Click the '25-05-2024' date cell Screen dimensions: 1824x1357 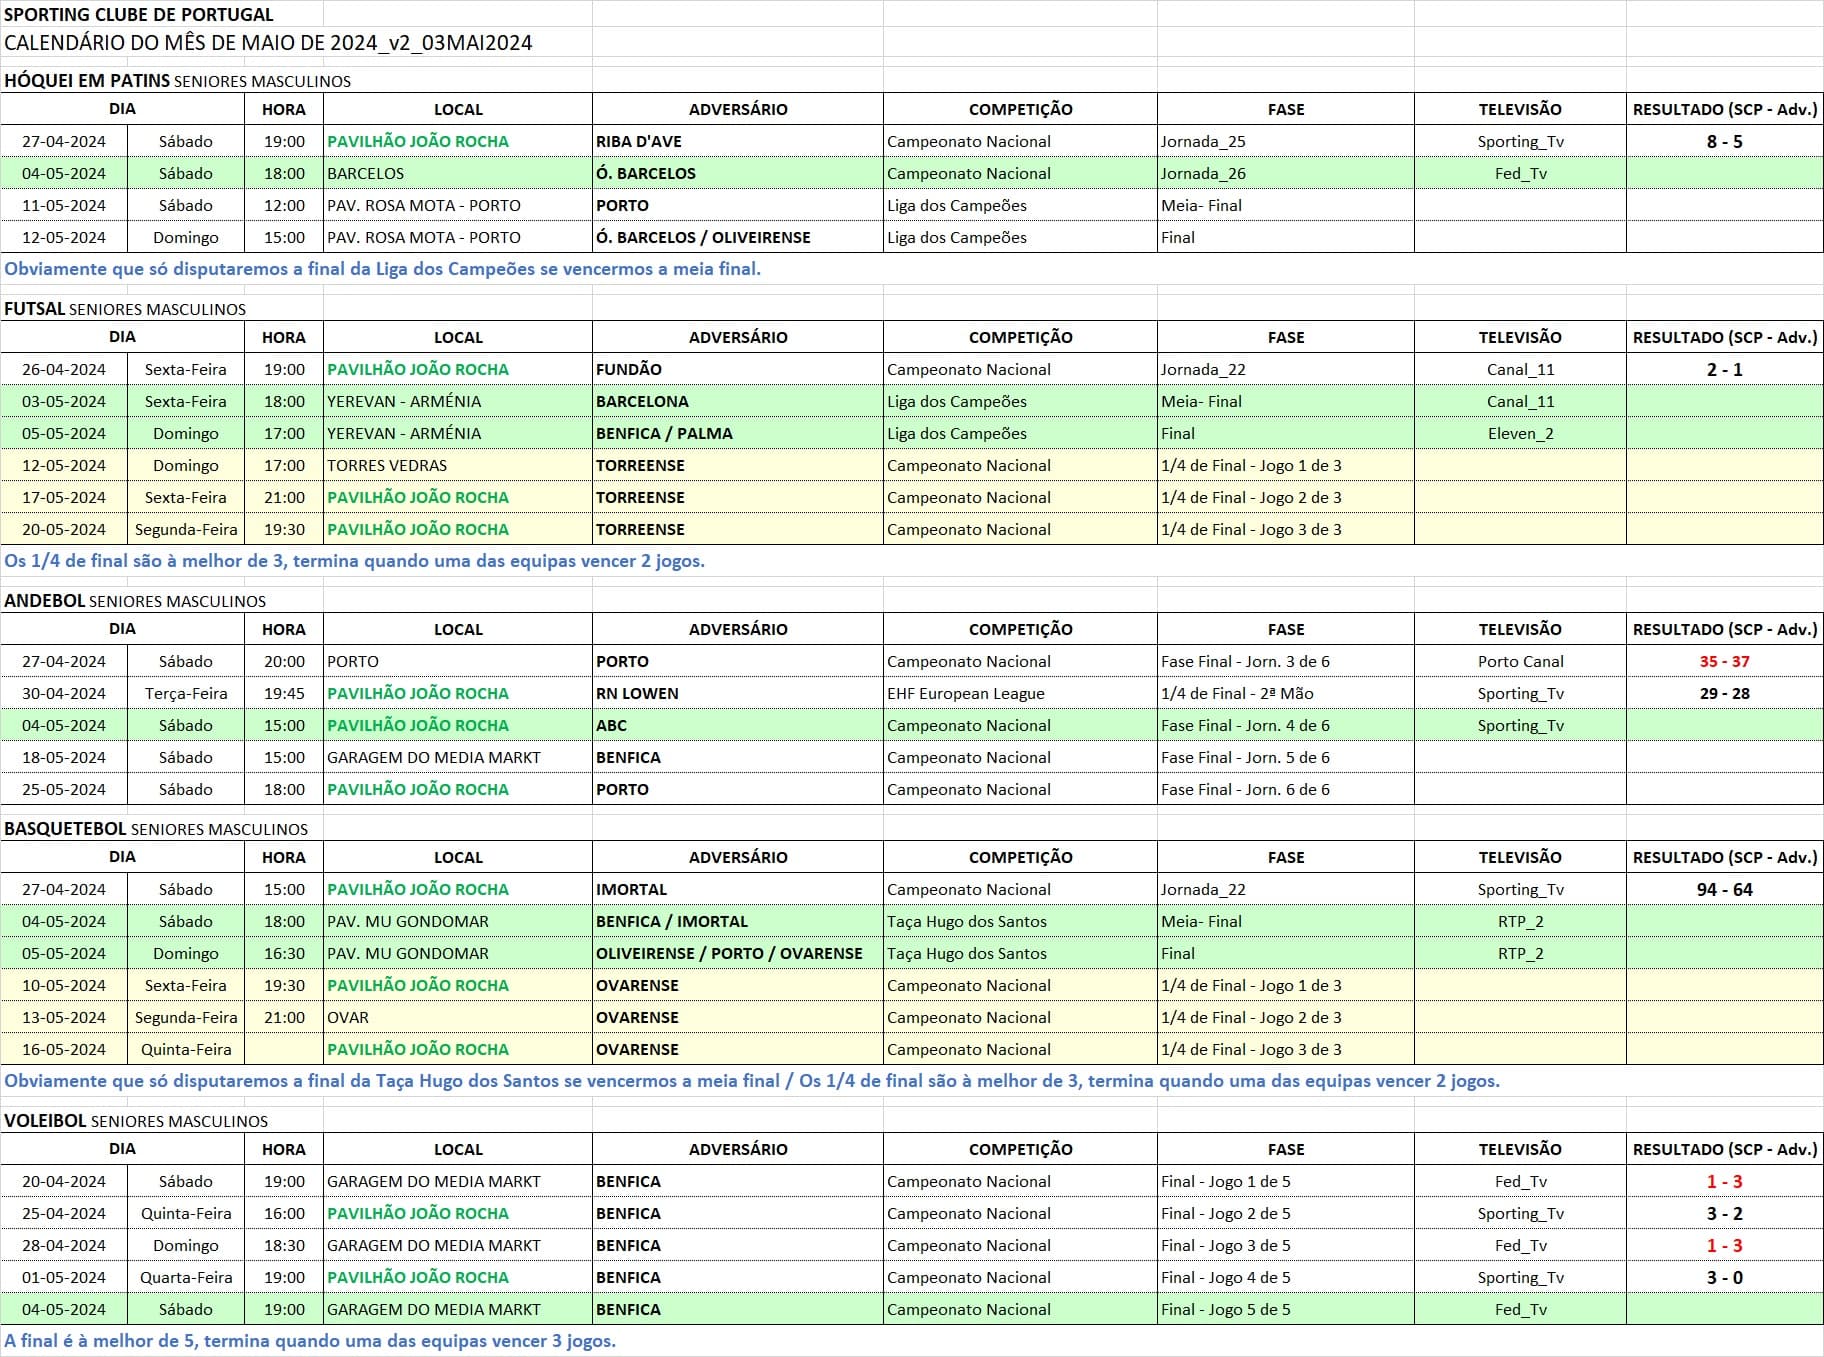point(64,789)
